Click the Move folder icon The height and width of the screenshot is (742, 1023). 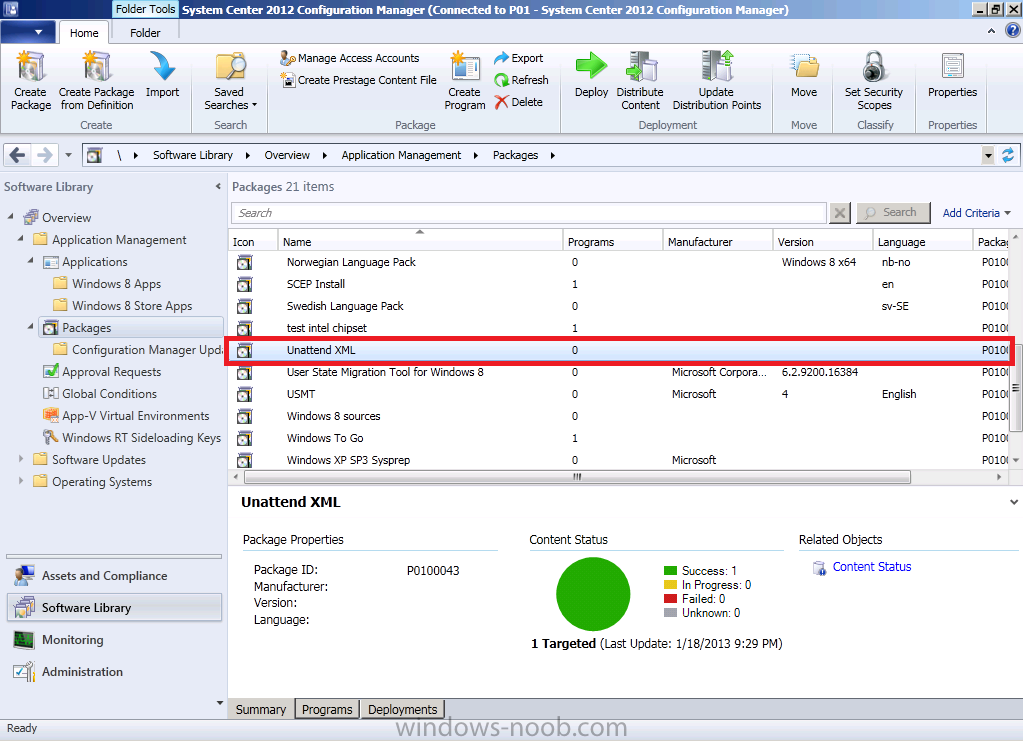click(x=804, y=67)
